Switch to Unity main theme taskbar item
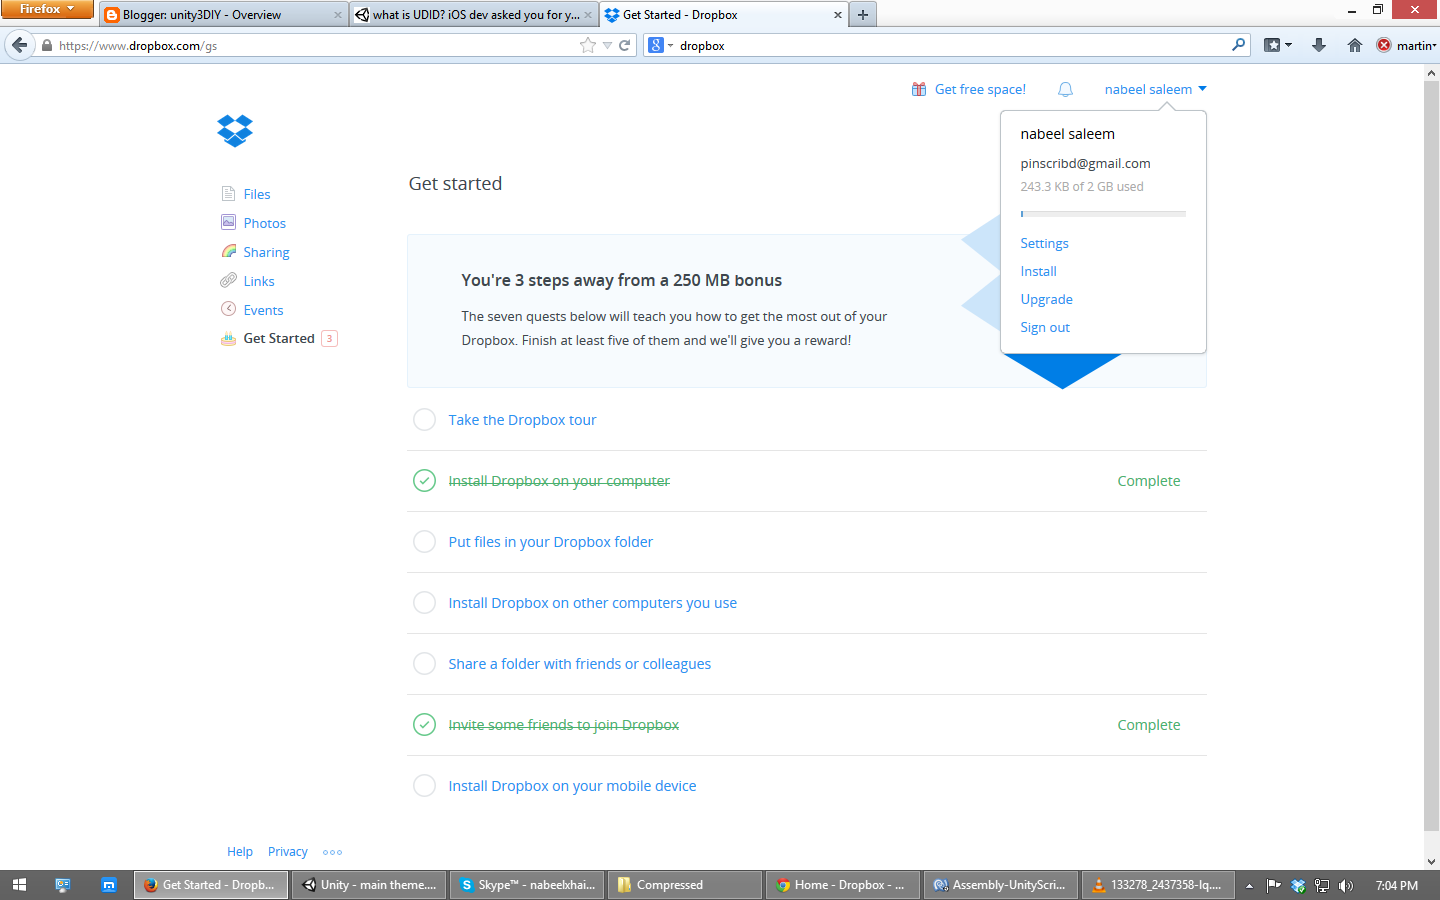Screen dimensions: 1440x900 coord(369,885)
